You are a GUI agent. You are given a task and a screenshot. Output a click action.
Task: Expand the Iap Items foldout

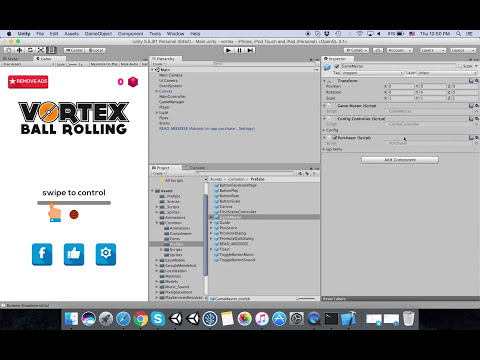pyautogui.click(x=324, y=149)
